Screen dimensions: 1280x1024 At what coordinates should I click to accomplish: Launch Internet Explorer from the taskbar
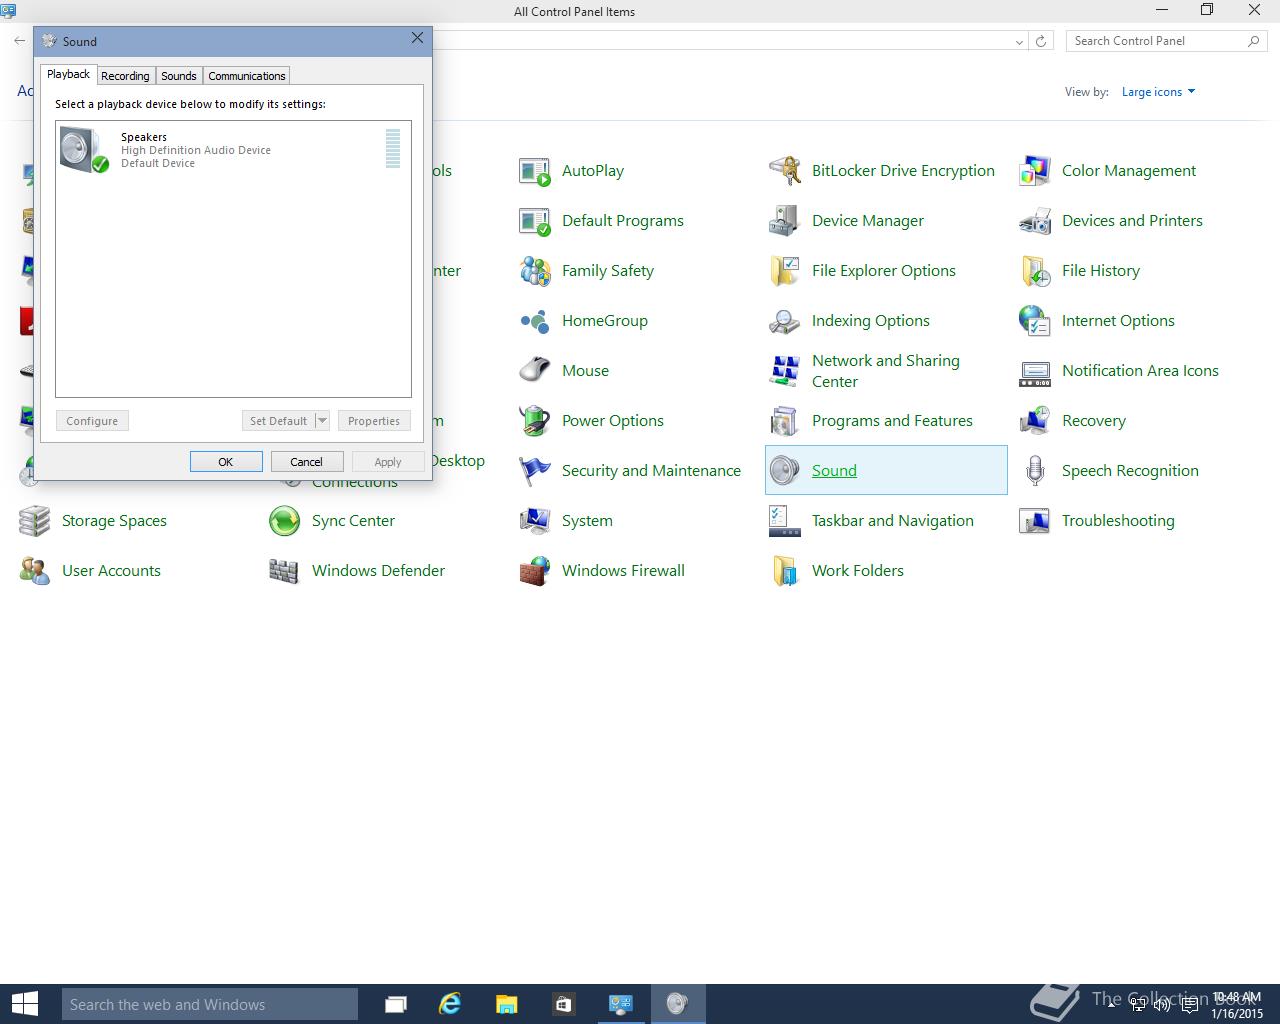450,1004
